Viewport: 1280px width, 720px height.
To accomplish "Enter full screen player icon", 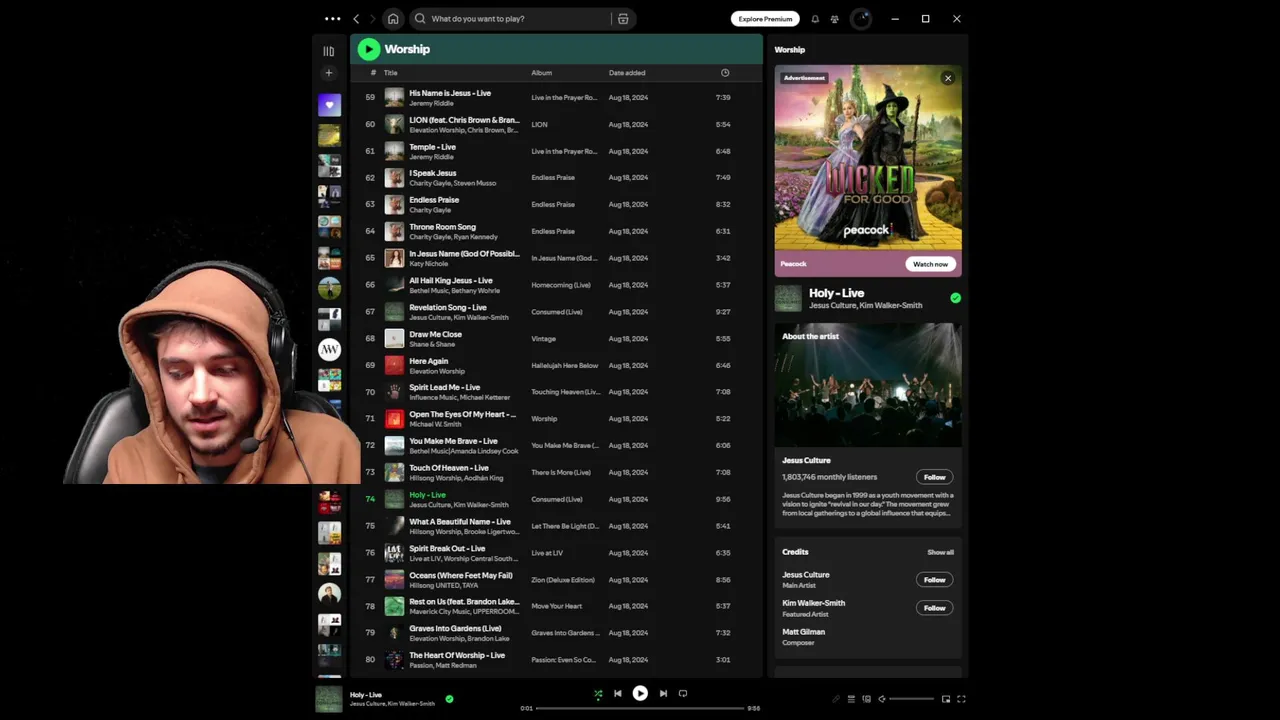I will 961,699.
